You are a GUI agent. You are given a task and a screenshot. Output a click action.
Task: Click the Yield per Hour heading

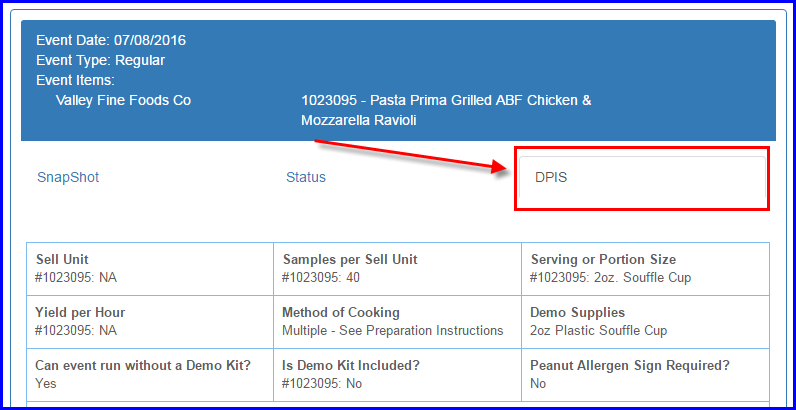80,313
